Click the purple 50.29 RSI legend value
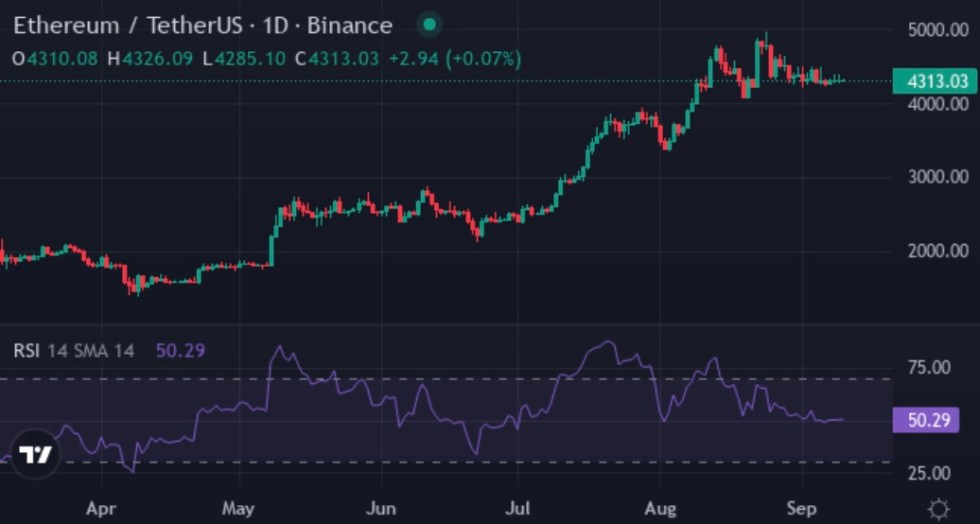The height and width of the screenshot is (524, 980). tap(181, 351)
